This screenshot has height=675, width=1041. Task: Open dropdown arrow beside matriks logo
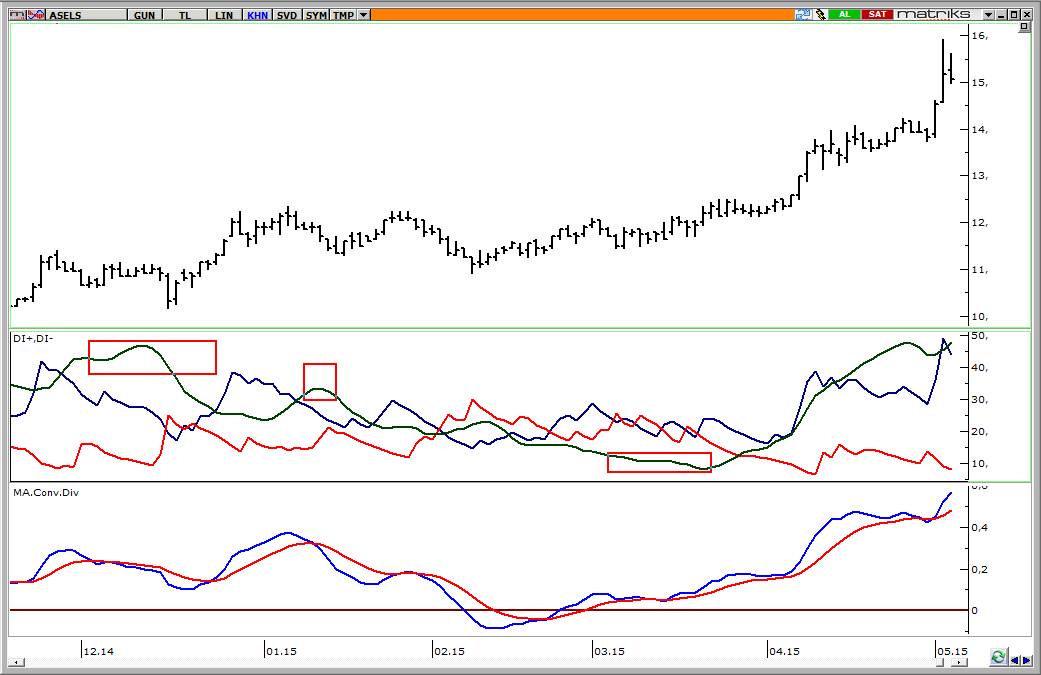[x=989, y=14]
